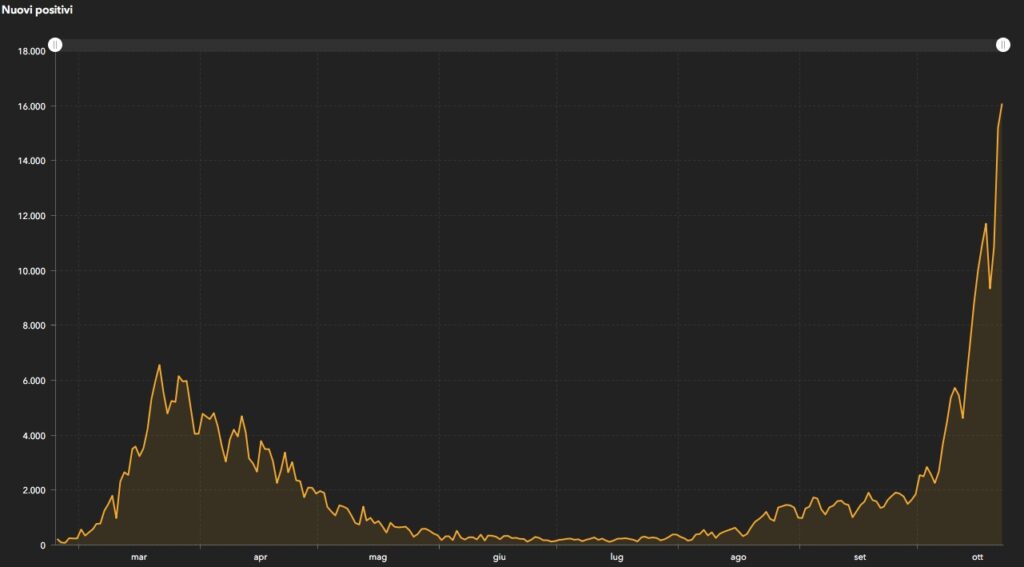1024x567 pixels.
Task: Click the March peak point on the line
Action: [x=159, y=365]
